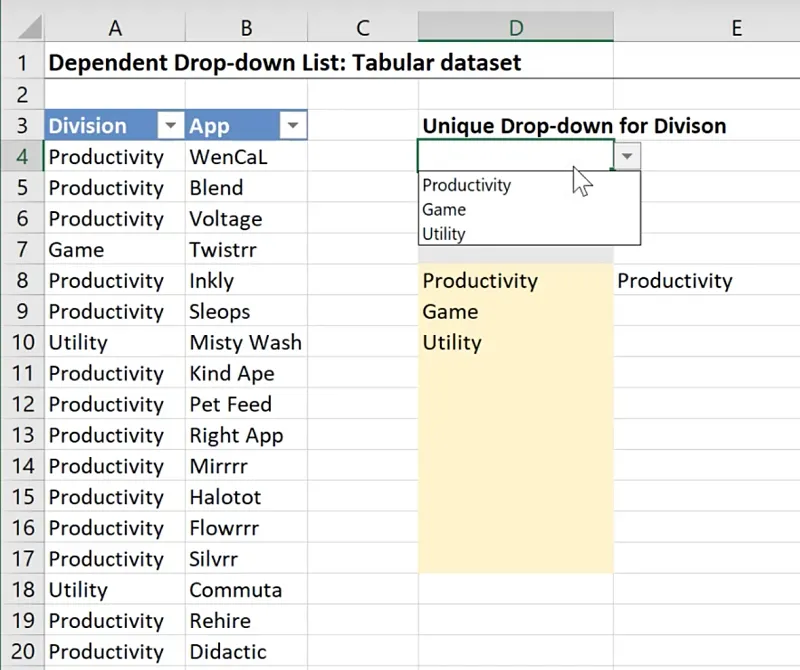Viewport: 800px width, 670px height.
Task: Click the drop-down arrow beside cell D4
Action: 627,156
